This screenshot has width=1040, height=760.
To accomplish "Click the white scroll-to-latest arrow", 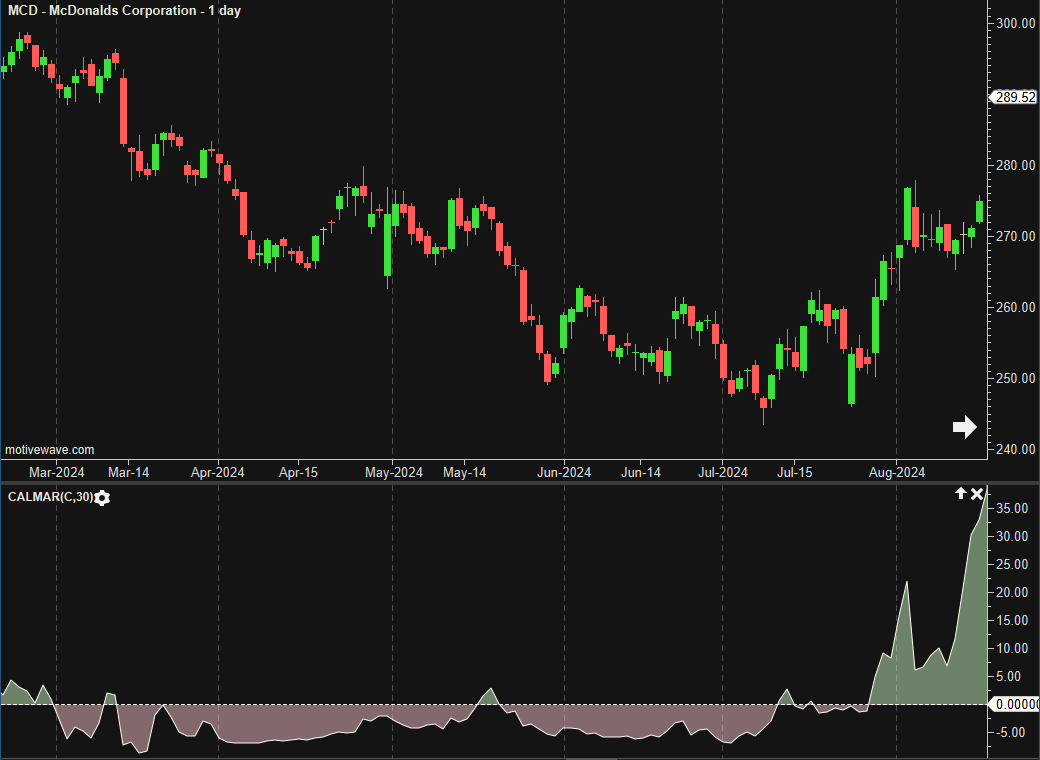I will coord(964,427).
